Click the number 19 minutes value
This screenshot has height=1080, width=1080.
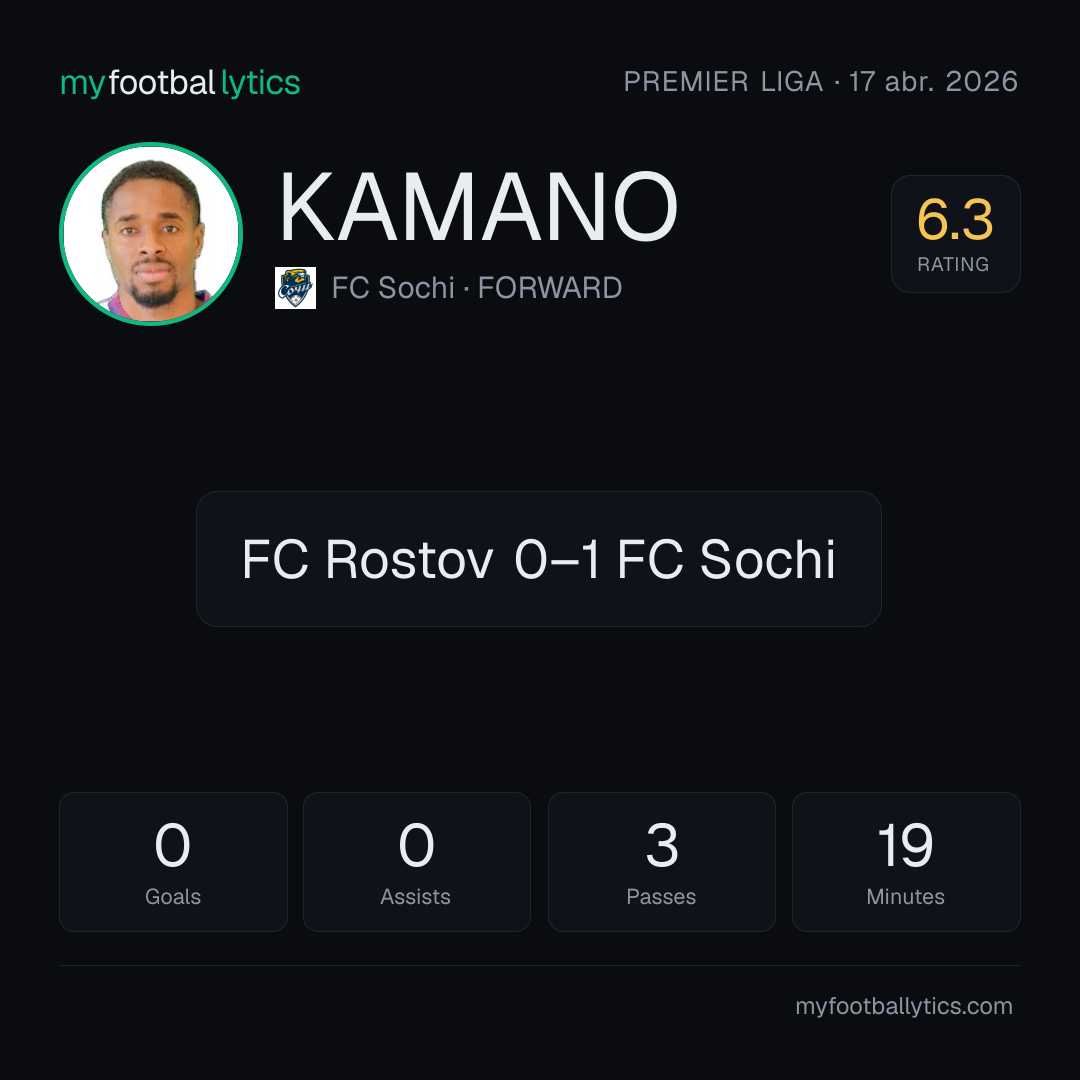[x=905, y=845]
